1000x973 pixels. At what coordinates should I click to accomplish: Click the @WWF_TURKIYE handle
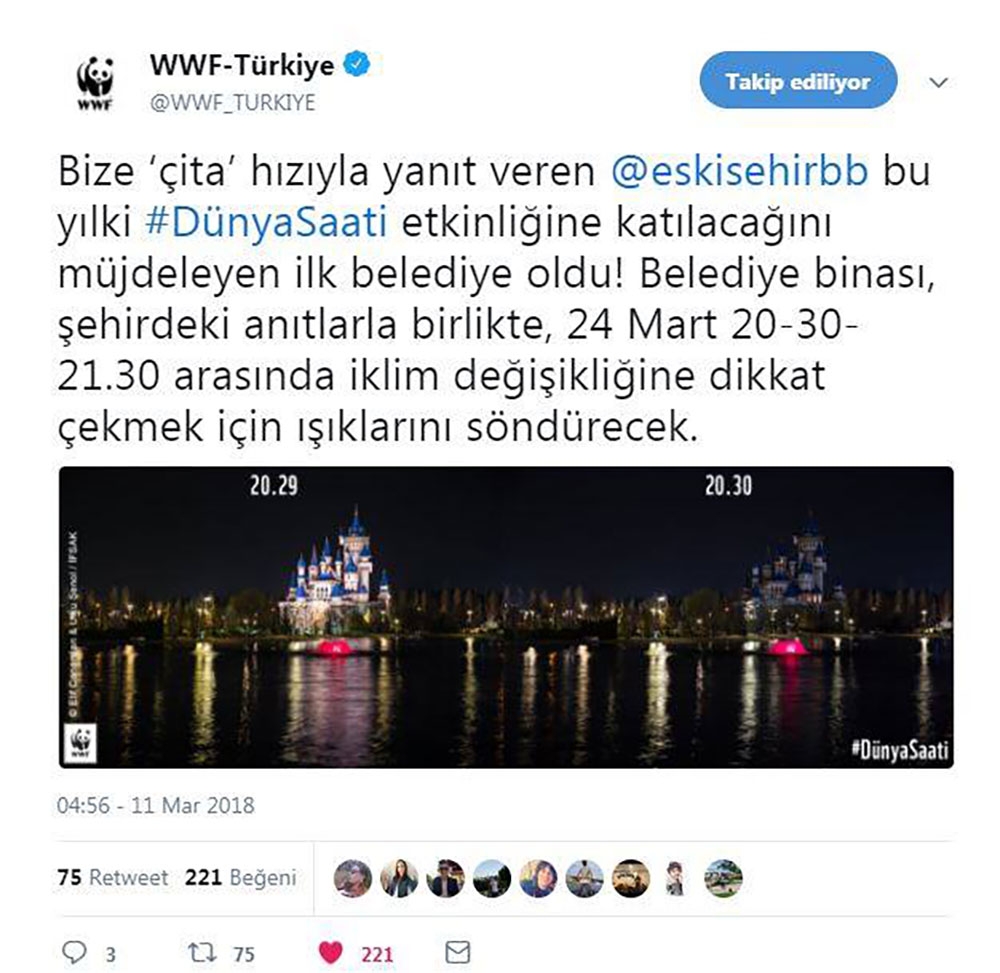click(232, 102)
